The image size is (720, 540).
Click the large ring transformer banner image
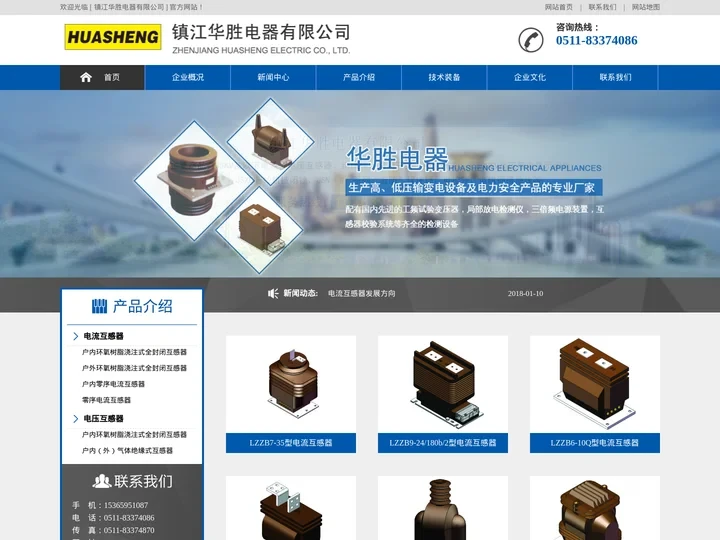[x=194, y=180]
